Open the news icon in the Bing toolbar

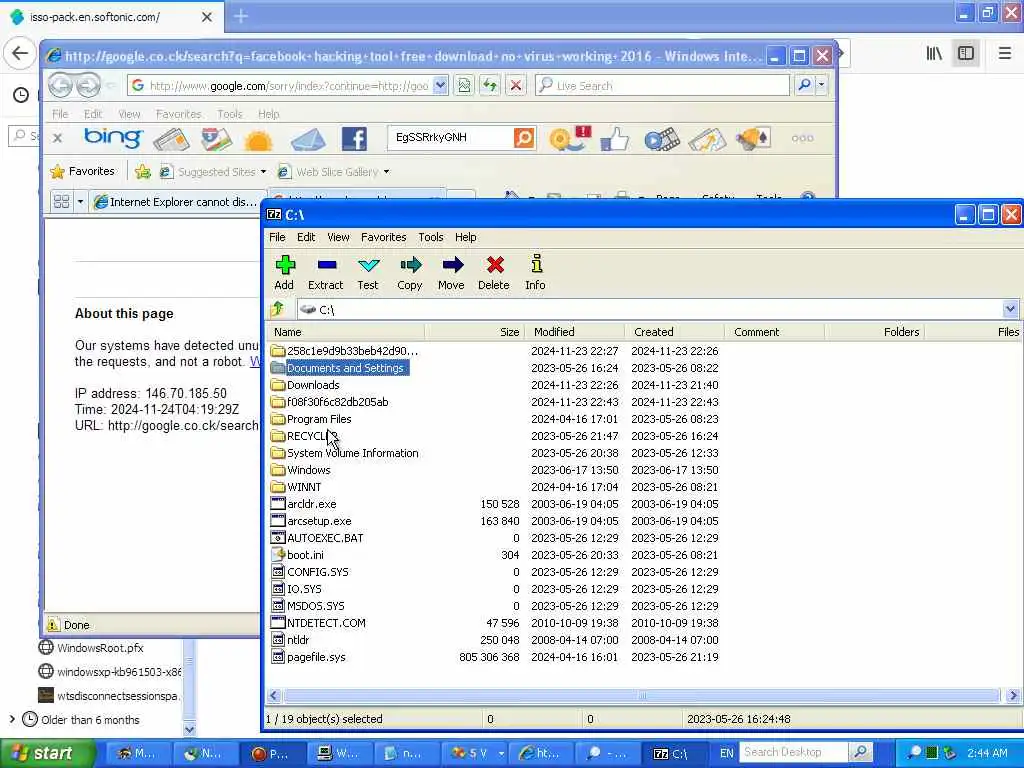171,138
